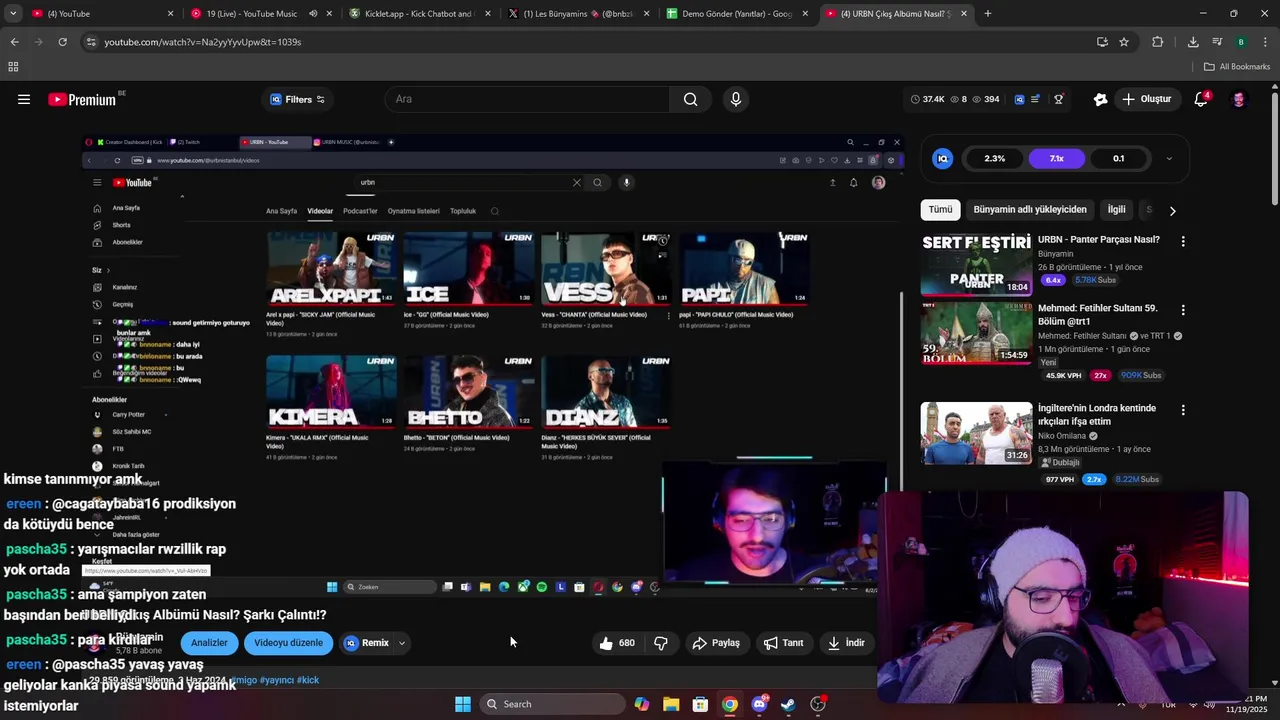Like the video with thumbs up
This screenshot has width=1280, height=720.
(x=617, y=643)
